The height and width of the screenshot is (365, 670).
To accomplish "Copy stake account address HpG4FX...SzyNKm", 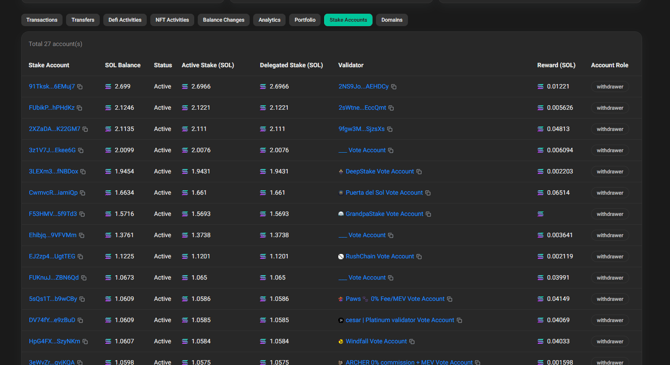I will tap(85, 341).
